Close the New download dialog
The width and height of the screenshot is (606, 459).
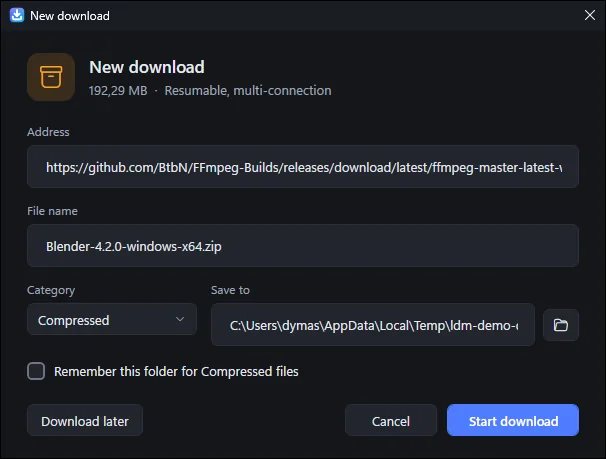(589, 15)
